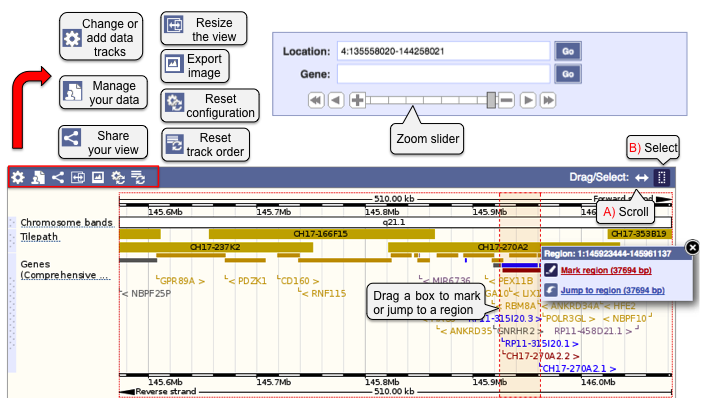Click the empty Gene input field
The image size is (709, 408).
pyautogui.click(x=445, y=74)
